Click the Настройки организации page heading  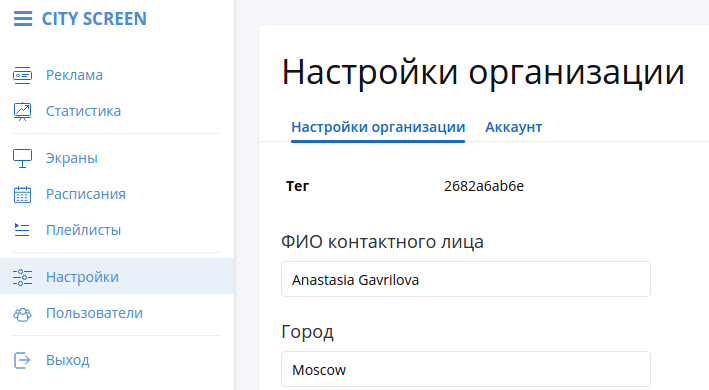[x=483, y=72]
